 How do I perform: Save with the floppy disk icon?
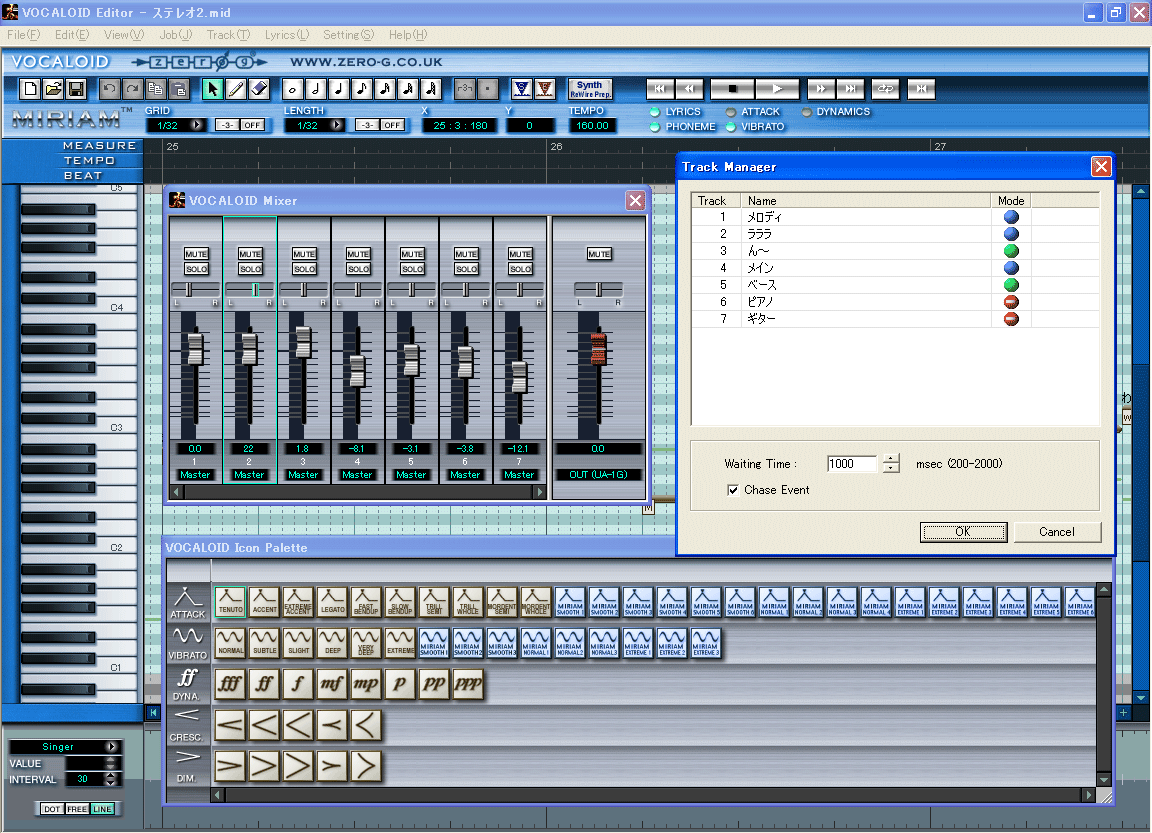coord(76,90)
